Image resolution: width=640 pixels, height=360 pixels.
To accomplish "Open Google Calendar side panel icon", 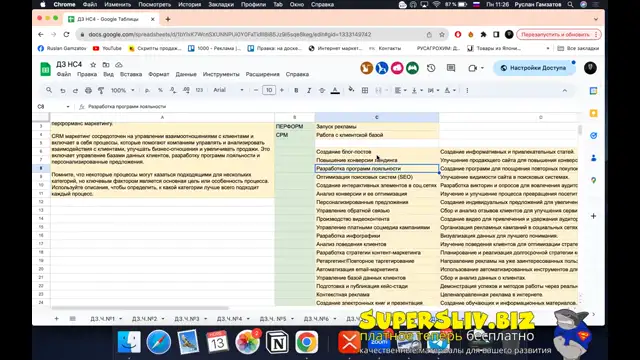I will [x=593, y=91].
